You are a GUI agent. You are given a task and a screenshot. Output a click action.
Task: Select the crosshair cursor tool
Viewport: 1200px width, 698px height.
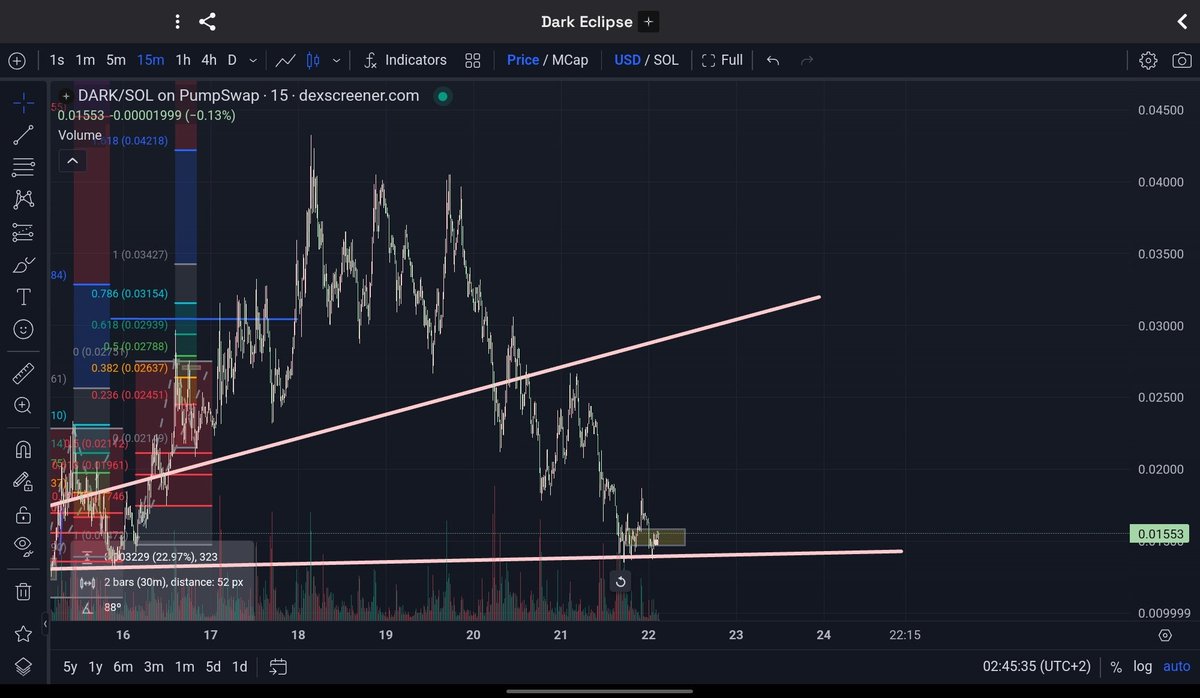(23, 103)
